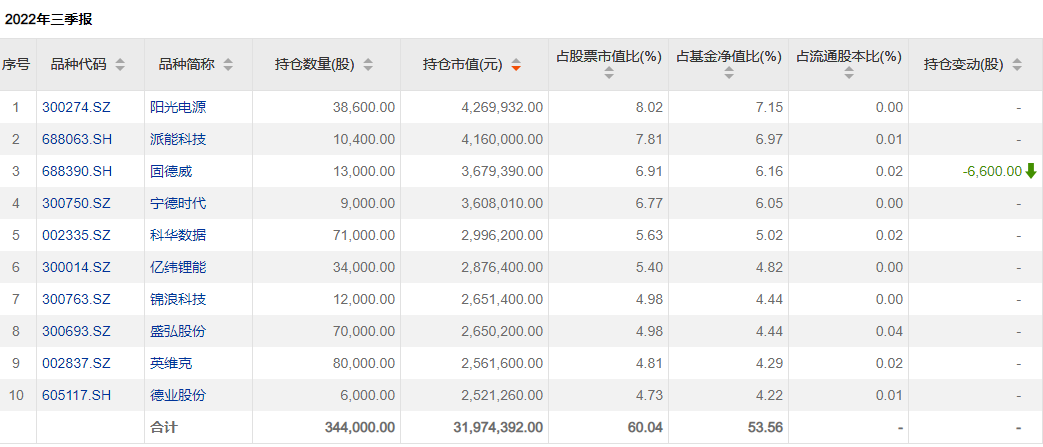This screenshot has width=1043, height=447.
Task: Open 科华数据 stock page
Action: point(178,235)
